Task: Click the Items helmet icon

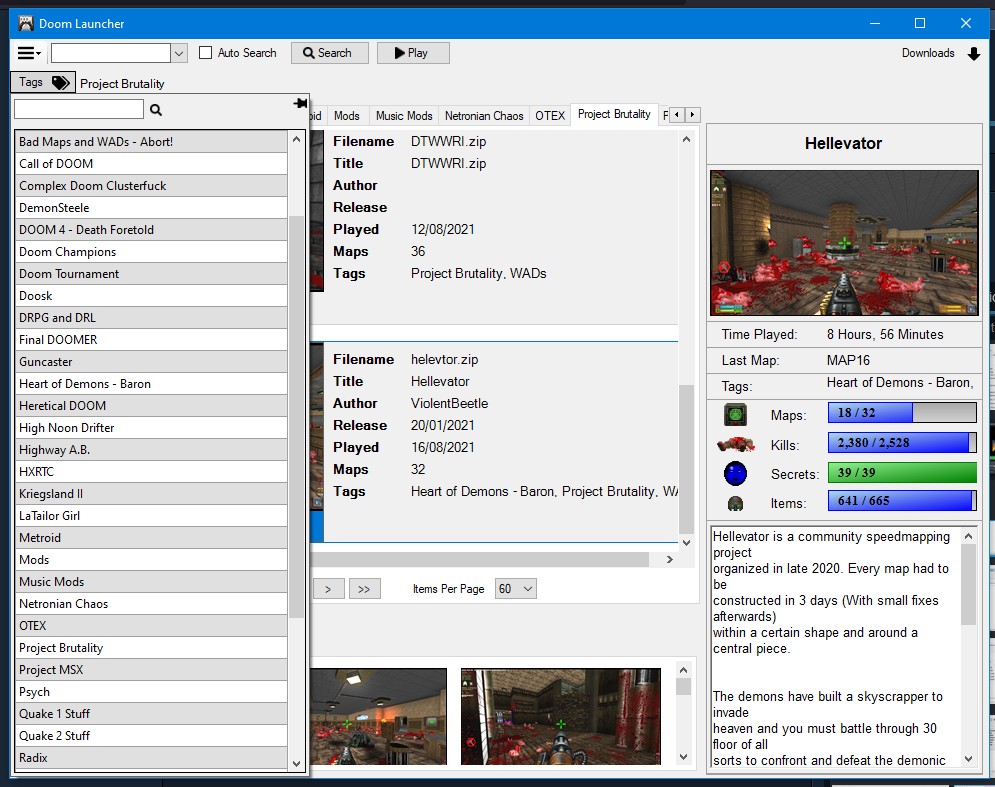Action: coord(735,502)
